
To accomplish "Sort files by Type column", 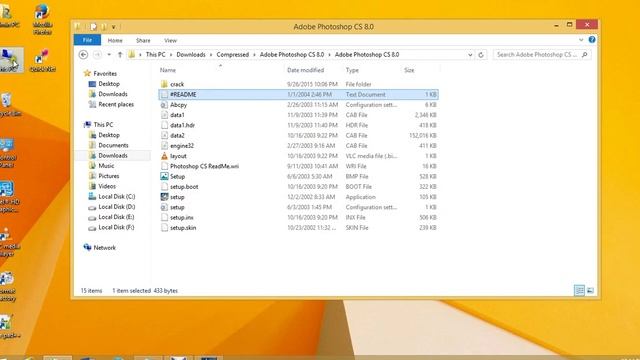I will coord(352,70).
